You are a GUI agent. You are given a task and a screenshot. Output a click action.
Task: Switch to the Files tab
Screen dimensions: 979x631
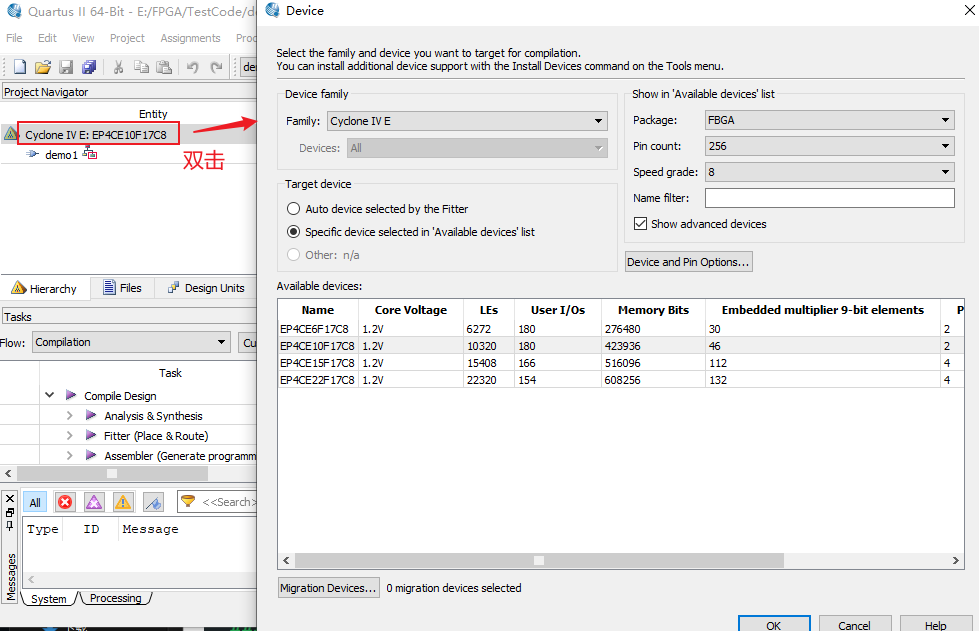tap(122, 288)
